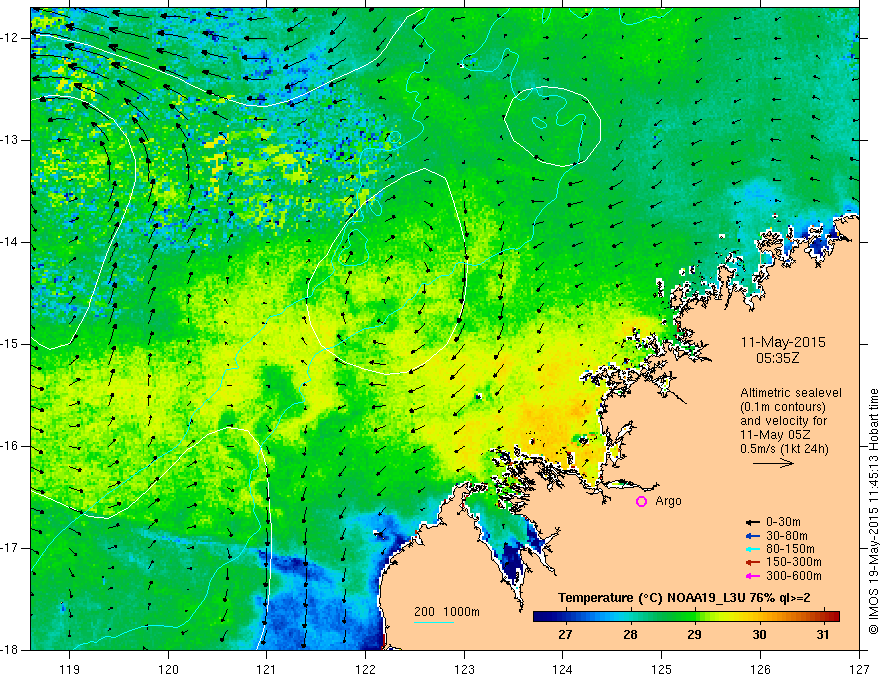880x680 pixels.
Task: Click the longitude axis label 123
Action: point(464,669)
